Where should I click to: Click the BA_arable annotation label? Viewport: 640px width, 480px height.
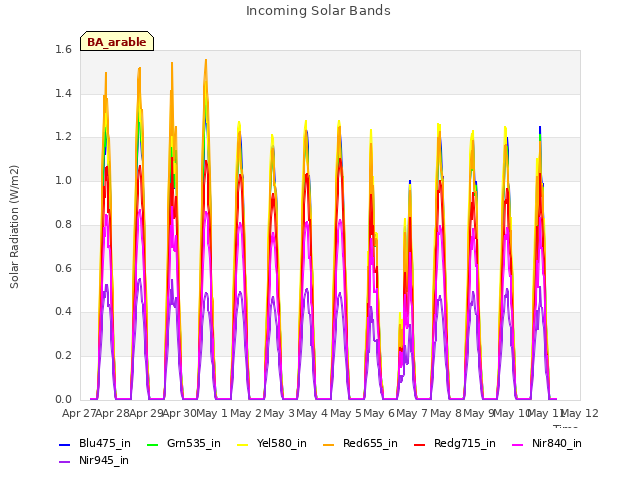pyautogui.click(x=117, y=42)
